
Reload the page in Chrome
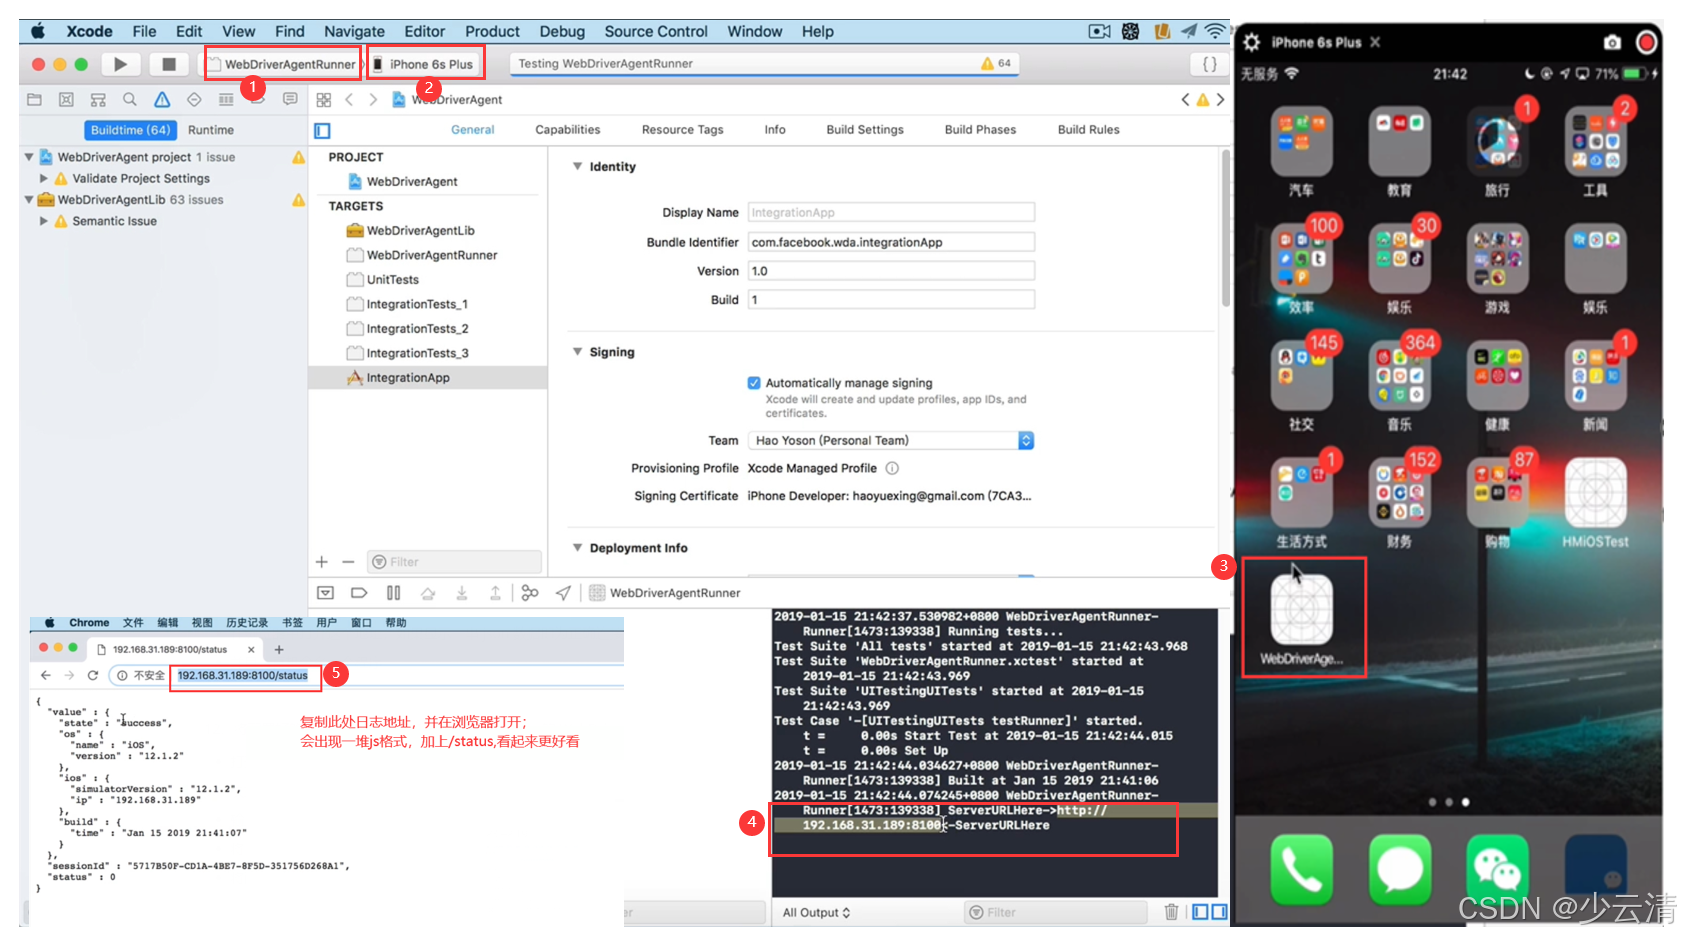tap(93, 675)
